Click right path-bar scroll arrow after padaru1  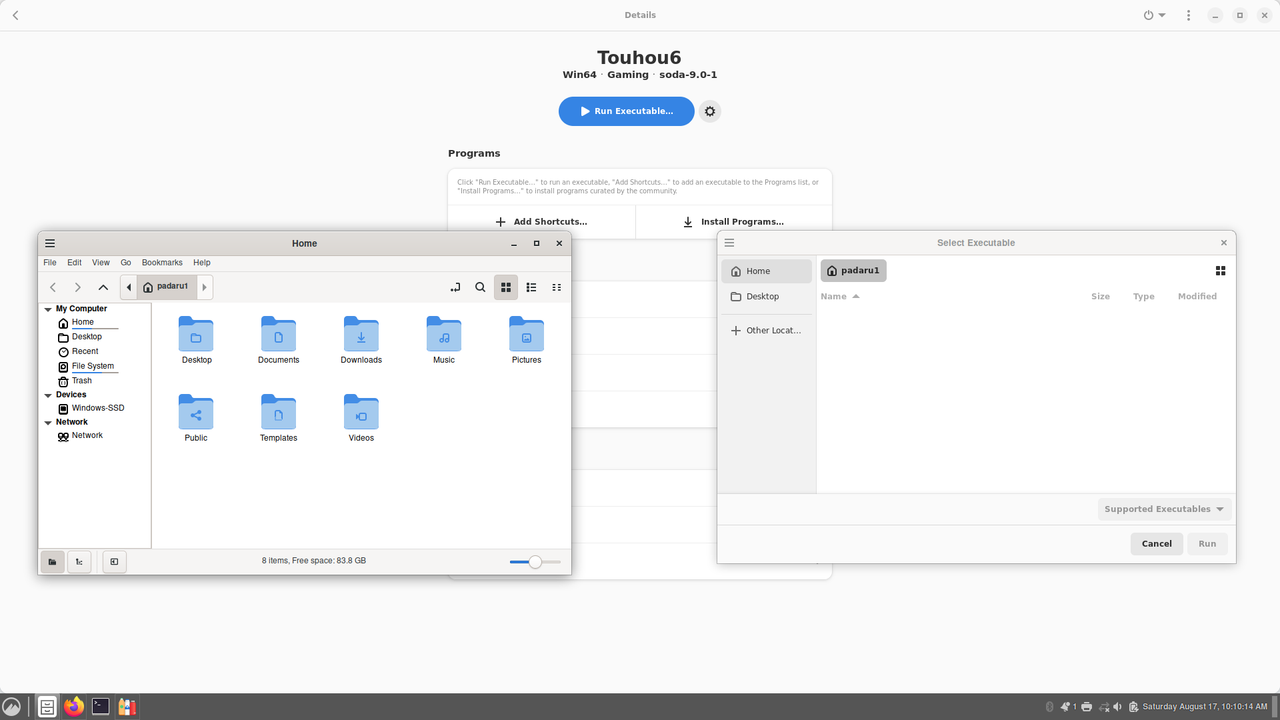tap(204, 287)
